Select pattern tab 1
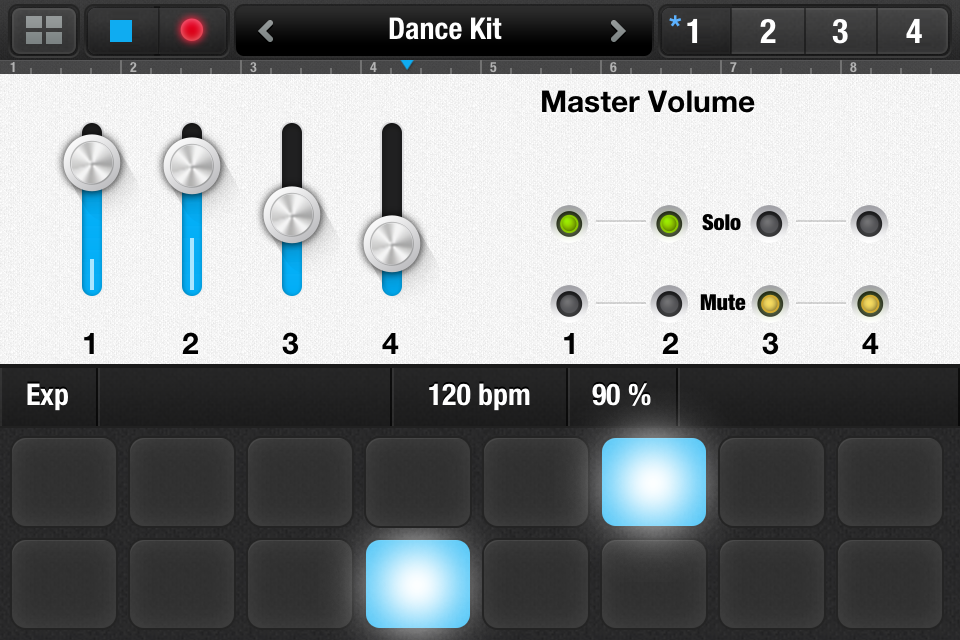Image resolution: width=960 pixels, height=640 pixels. tap(696, 31)
